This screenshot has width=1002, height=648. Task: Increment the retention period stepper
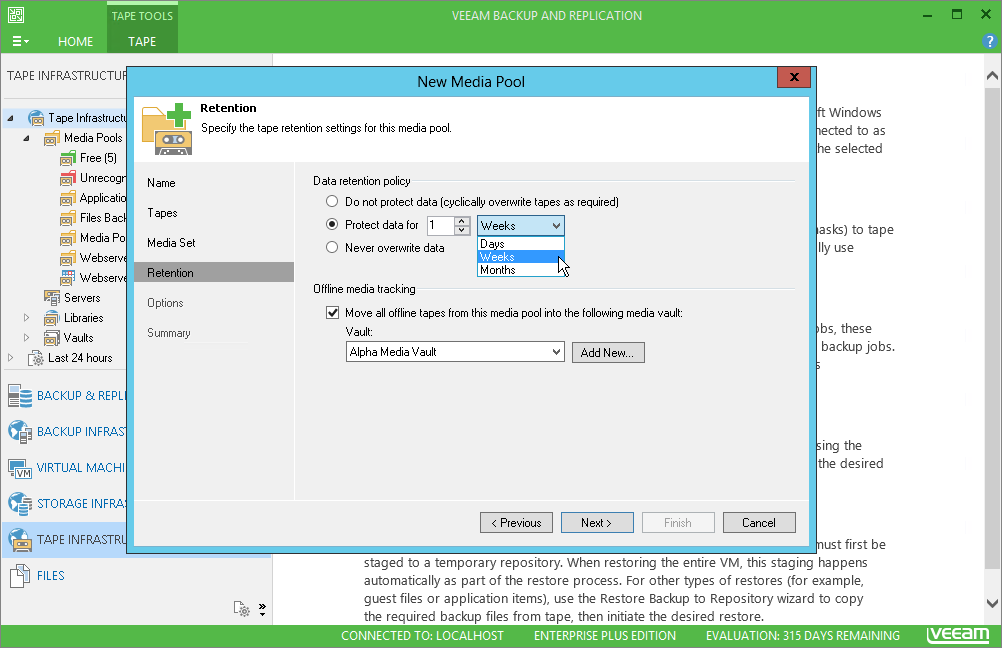[462, 221]
